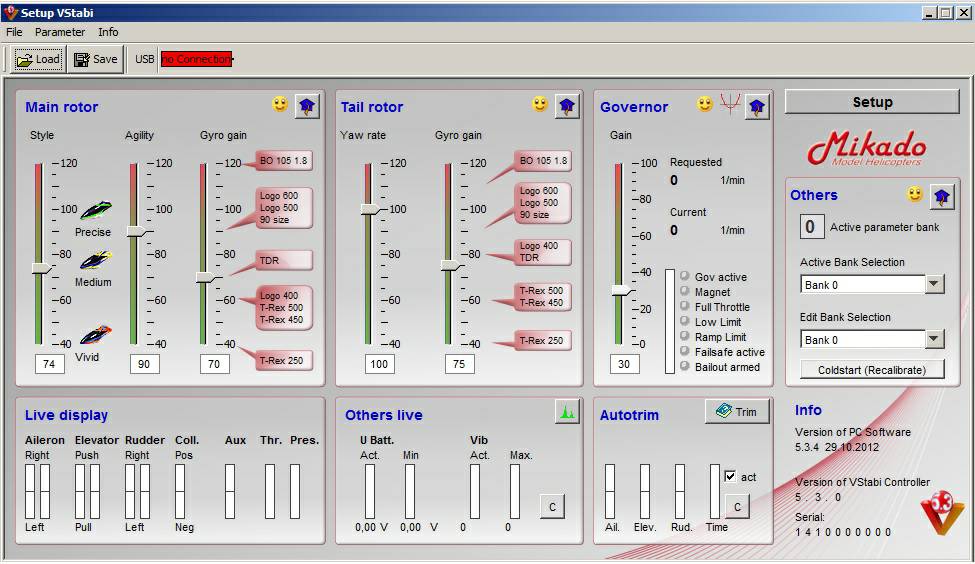Click Main rotor Gyro gain field showing 70

(x=215, y=364)
